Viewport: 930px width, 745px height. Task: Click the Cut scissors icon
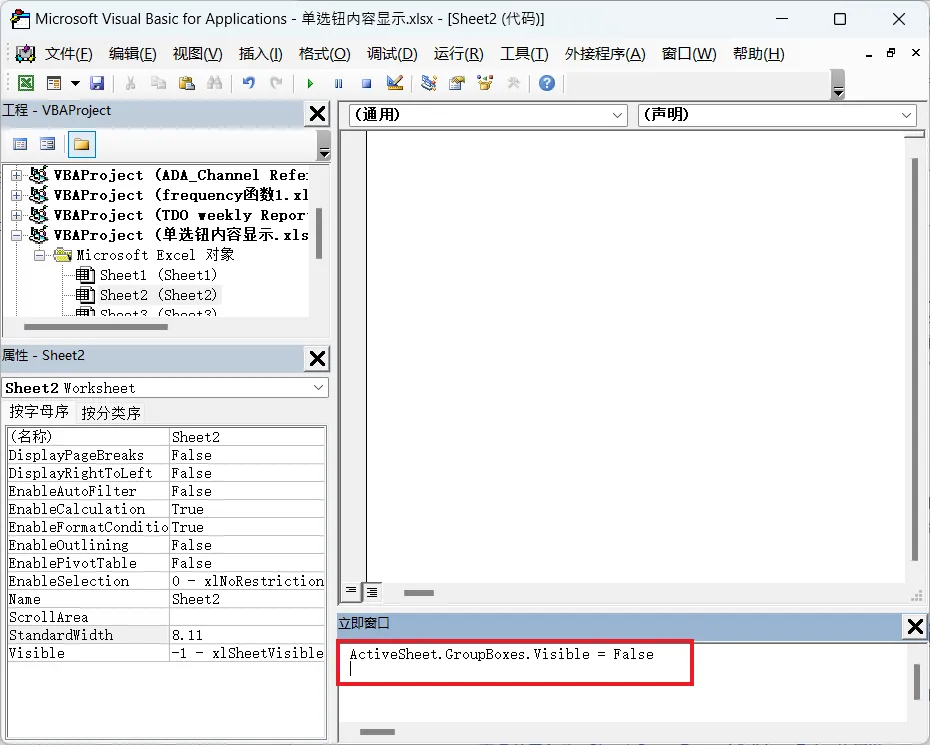coord(130,83)
